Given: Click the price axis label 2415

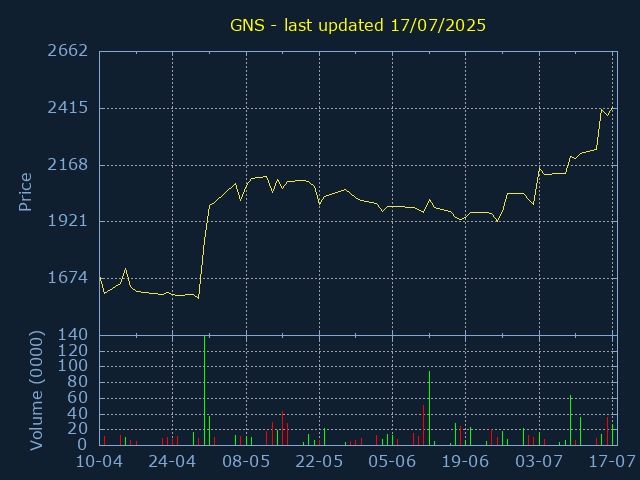Looking at the screenshot, I should click(68, 108).
